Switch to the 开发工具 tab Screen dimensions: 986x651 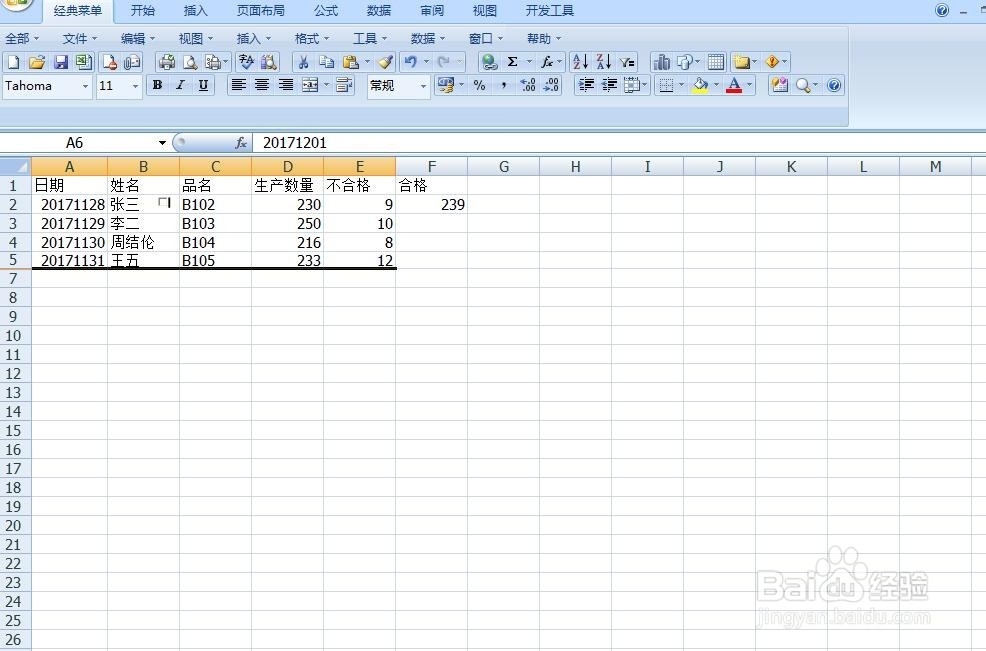550,11
